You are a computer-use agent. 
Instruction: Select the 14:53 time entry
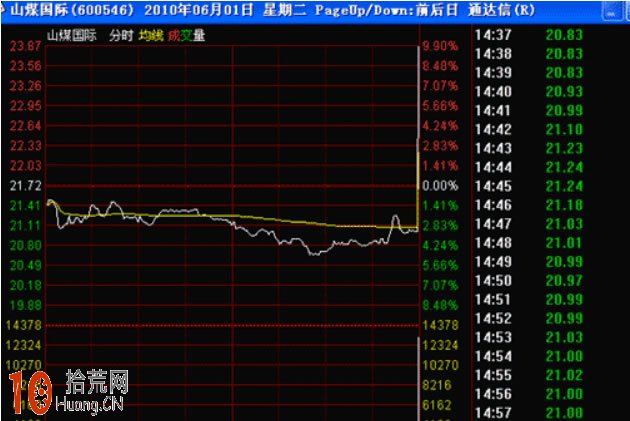493,337
